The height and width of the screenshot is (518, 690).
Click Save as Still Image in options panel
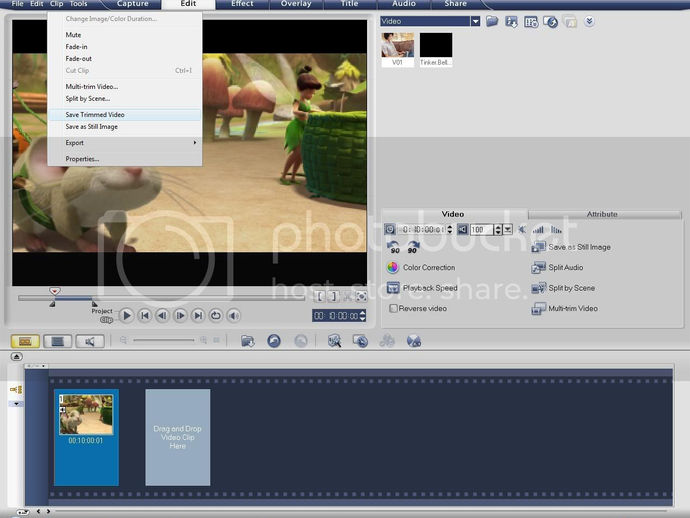click(x=571, y=247)
